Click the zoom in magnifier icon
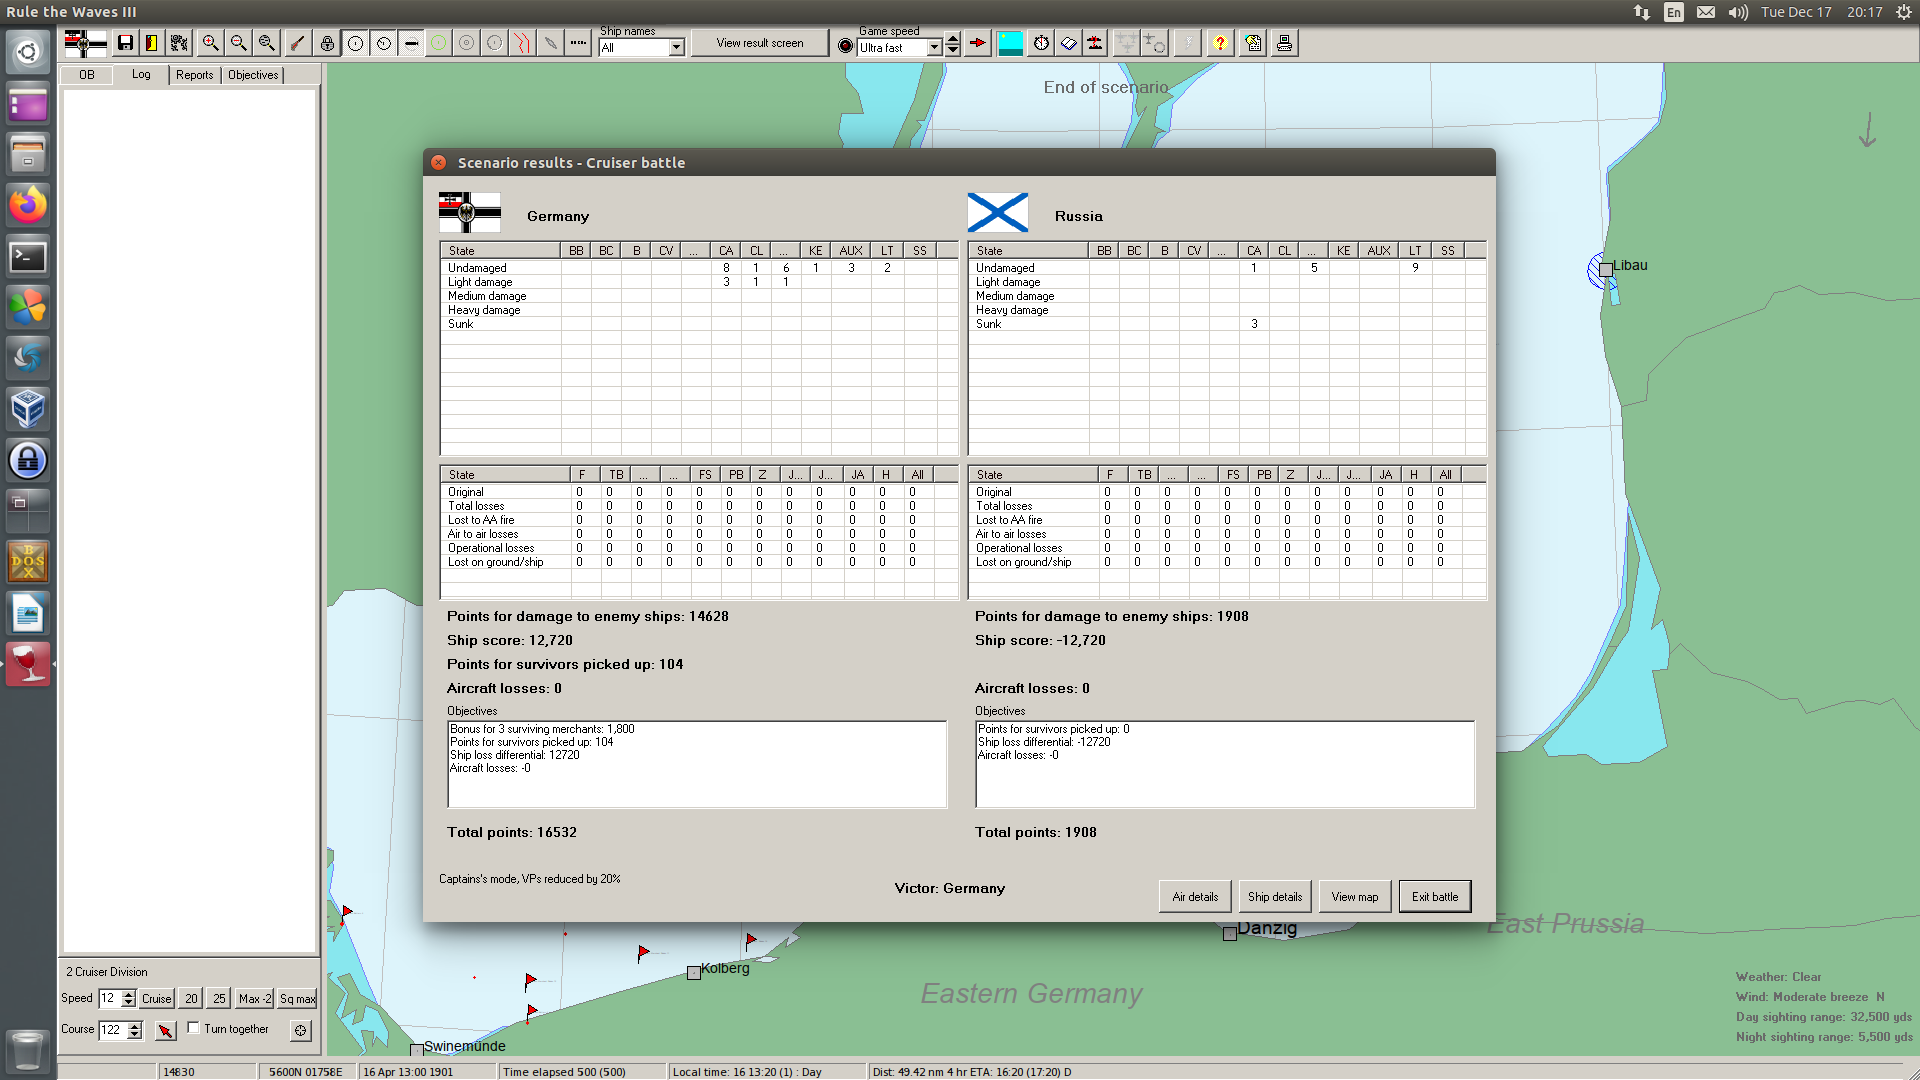This screenshot has height=1080, width=1920. coord(210,43)
